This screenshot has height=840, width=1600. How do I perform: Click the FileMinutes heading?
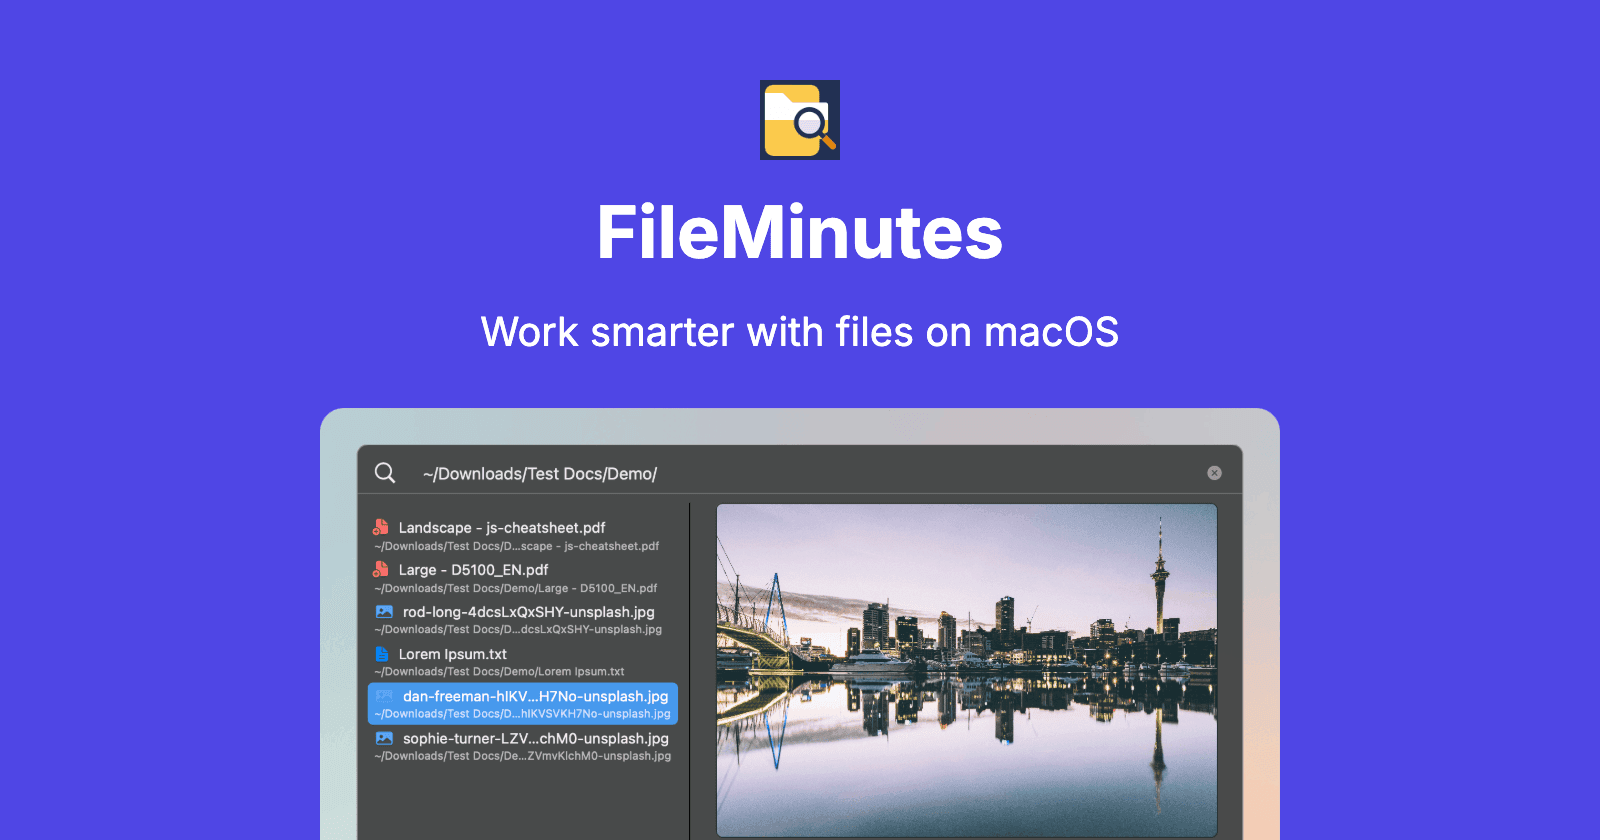coord(800,233)
